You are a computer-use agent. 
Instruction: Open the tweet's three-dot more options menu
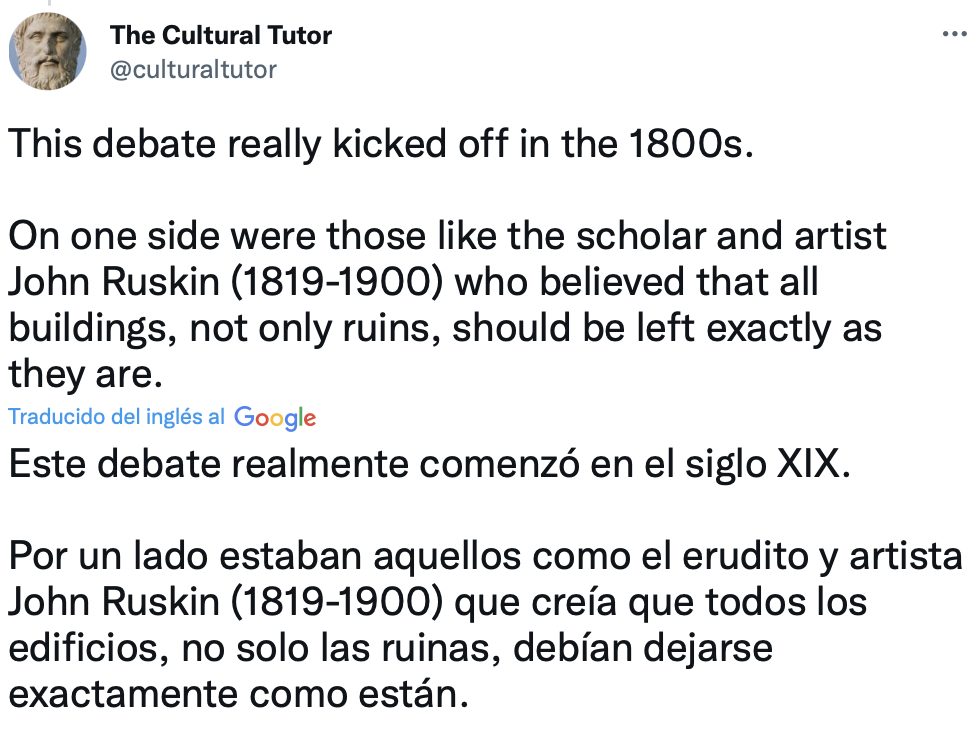tap(955, 35)
